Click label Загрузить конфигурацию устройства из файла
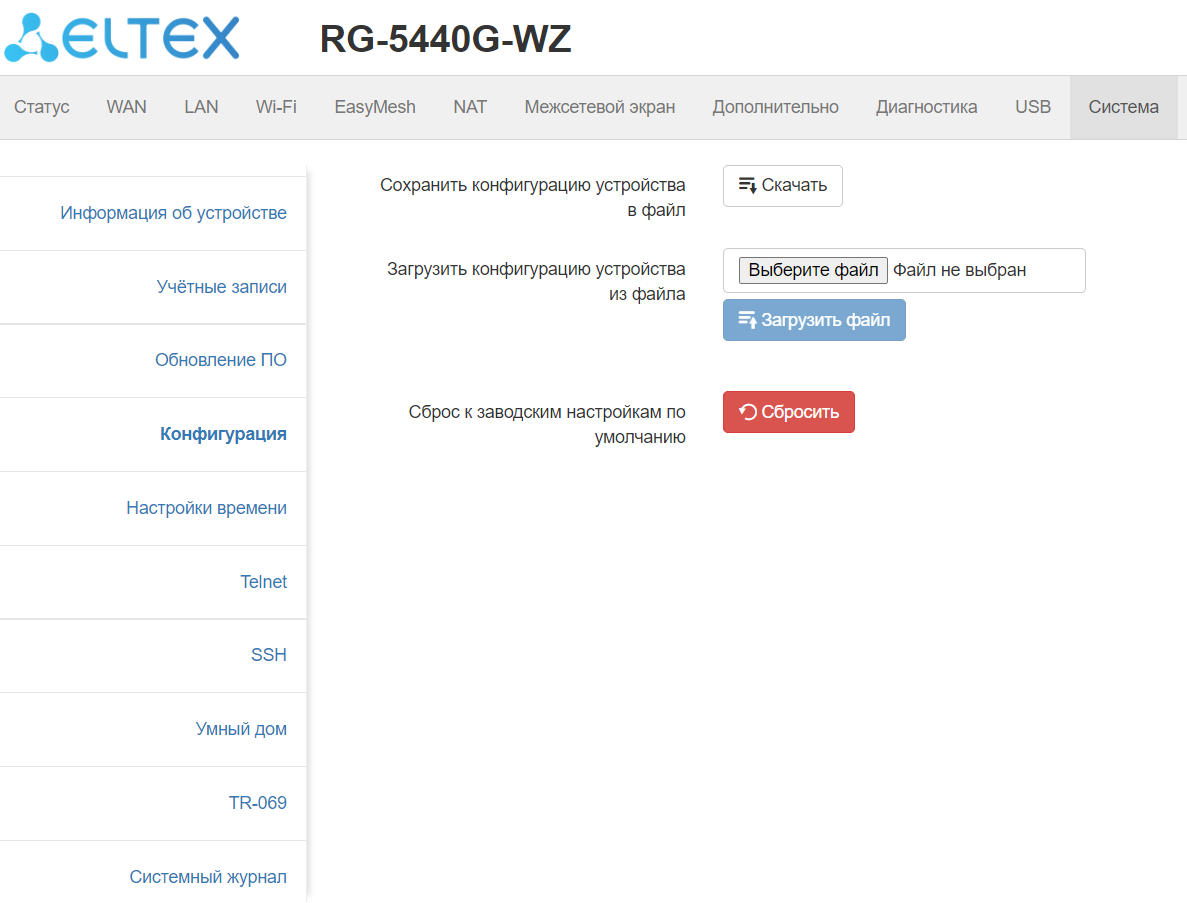This screenshot has height=903, width=1187. [536, 282]
